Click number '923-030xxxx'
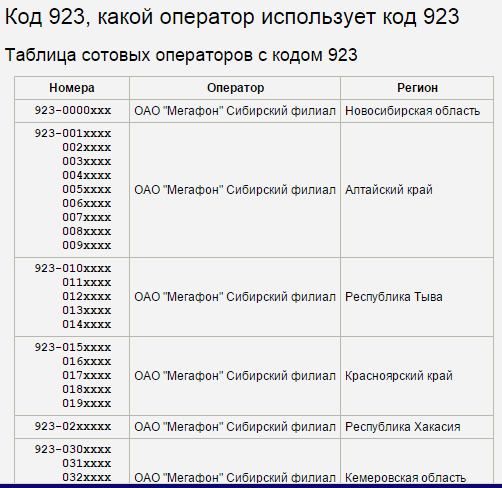502x488 pixels. (x=73, y=449)
